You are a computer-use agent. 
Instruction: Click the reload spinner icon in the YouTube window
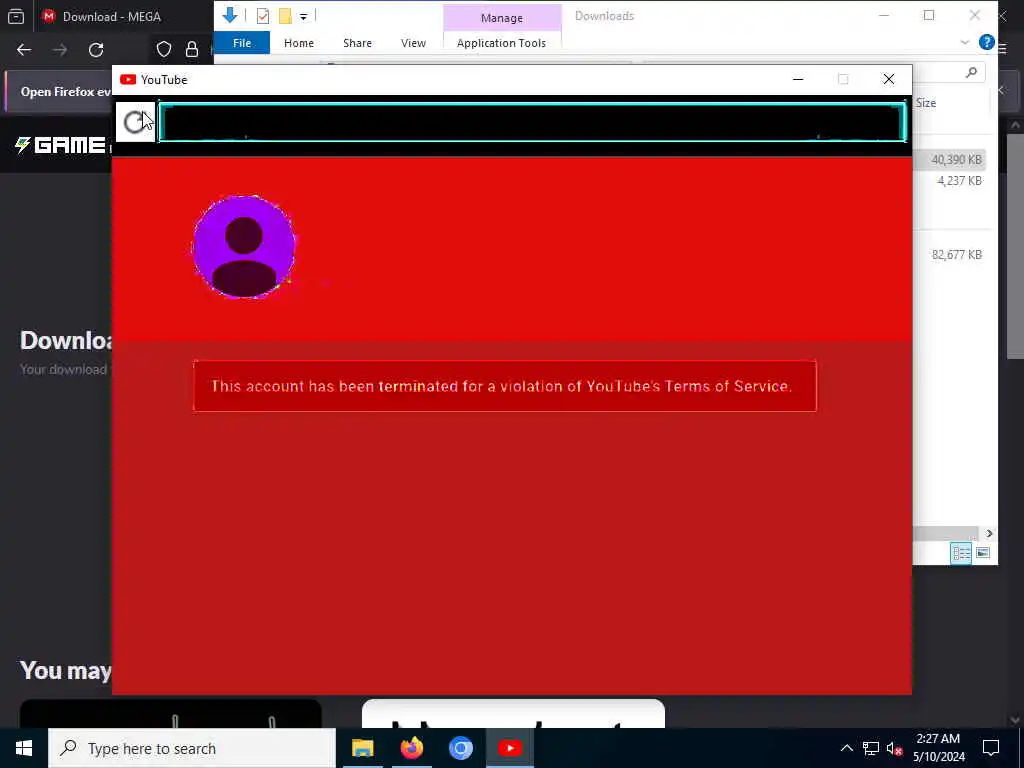(x=135, y=122)
